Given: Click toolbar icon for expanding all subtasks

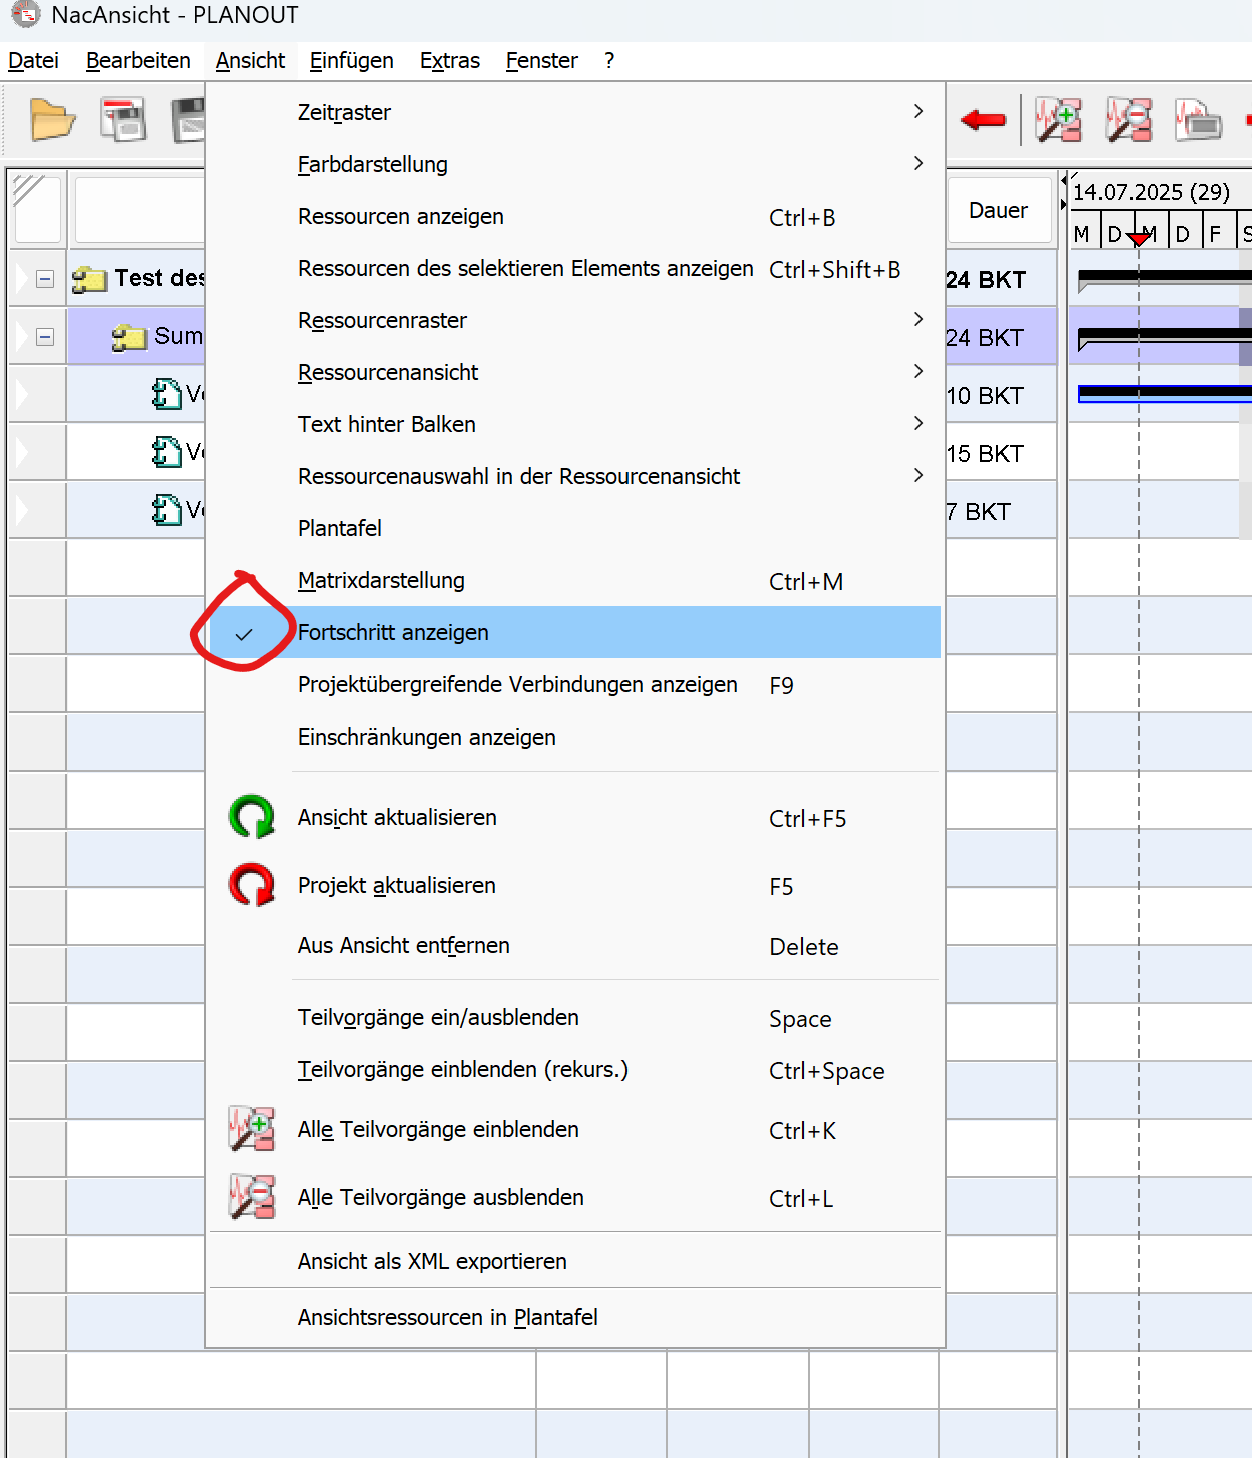Looking at the screenshot, I should pos(1058,120).
